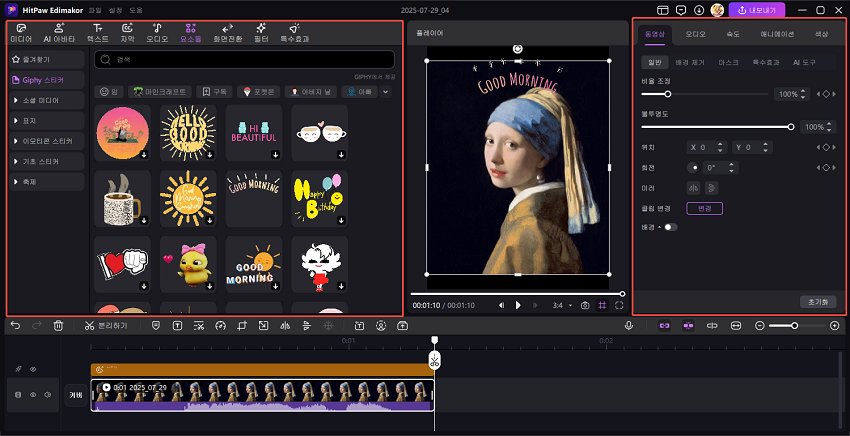Open the speed gauge tool in timeline toolbar
Screen dimensions: 850x436
pyautogui.click(x=220, y=325)
